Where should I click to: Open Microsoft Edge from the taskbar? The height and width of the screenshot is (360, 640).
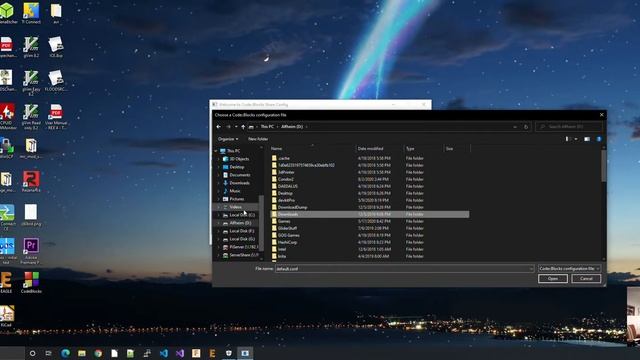click(x=65, y=353)
